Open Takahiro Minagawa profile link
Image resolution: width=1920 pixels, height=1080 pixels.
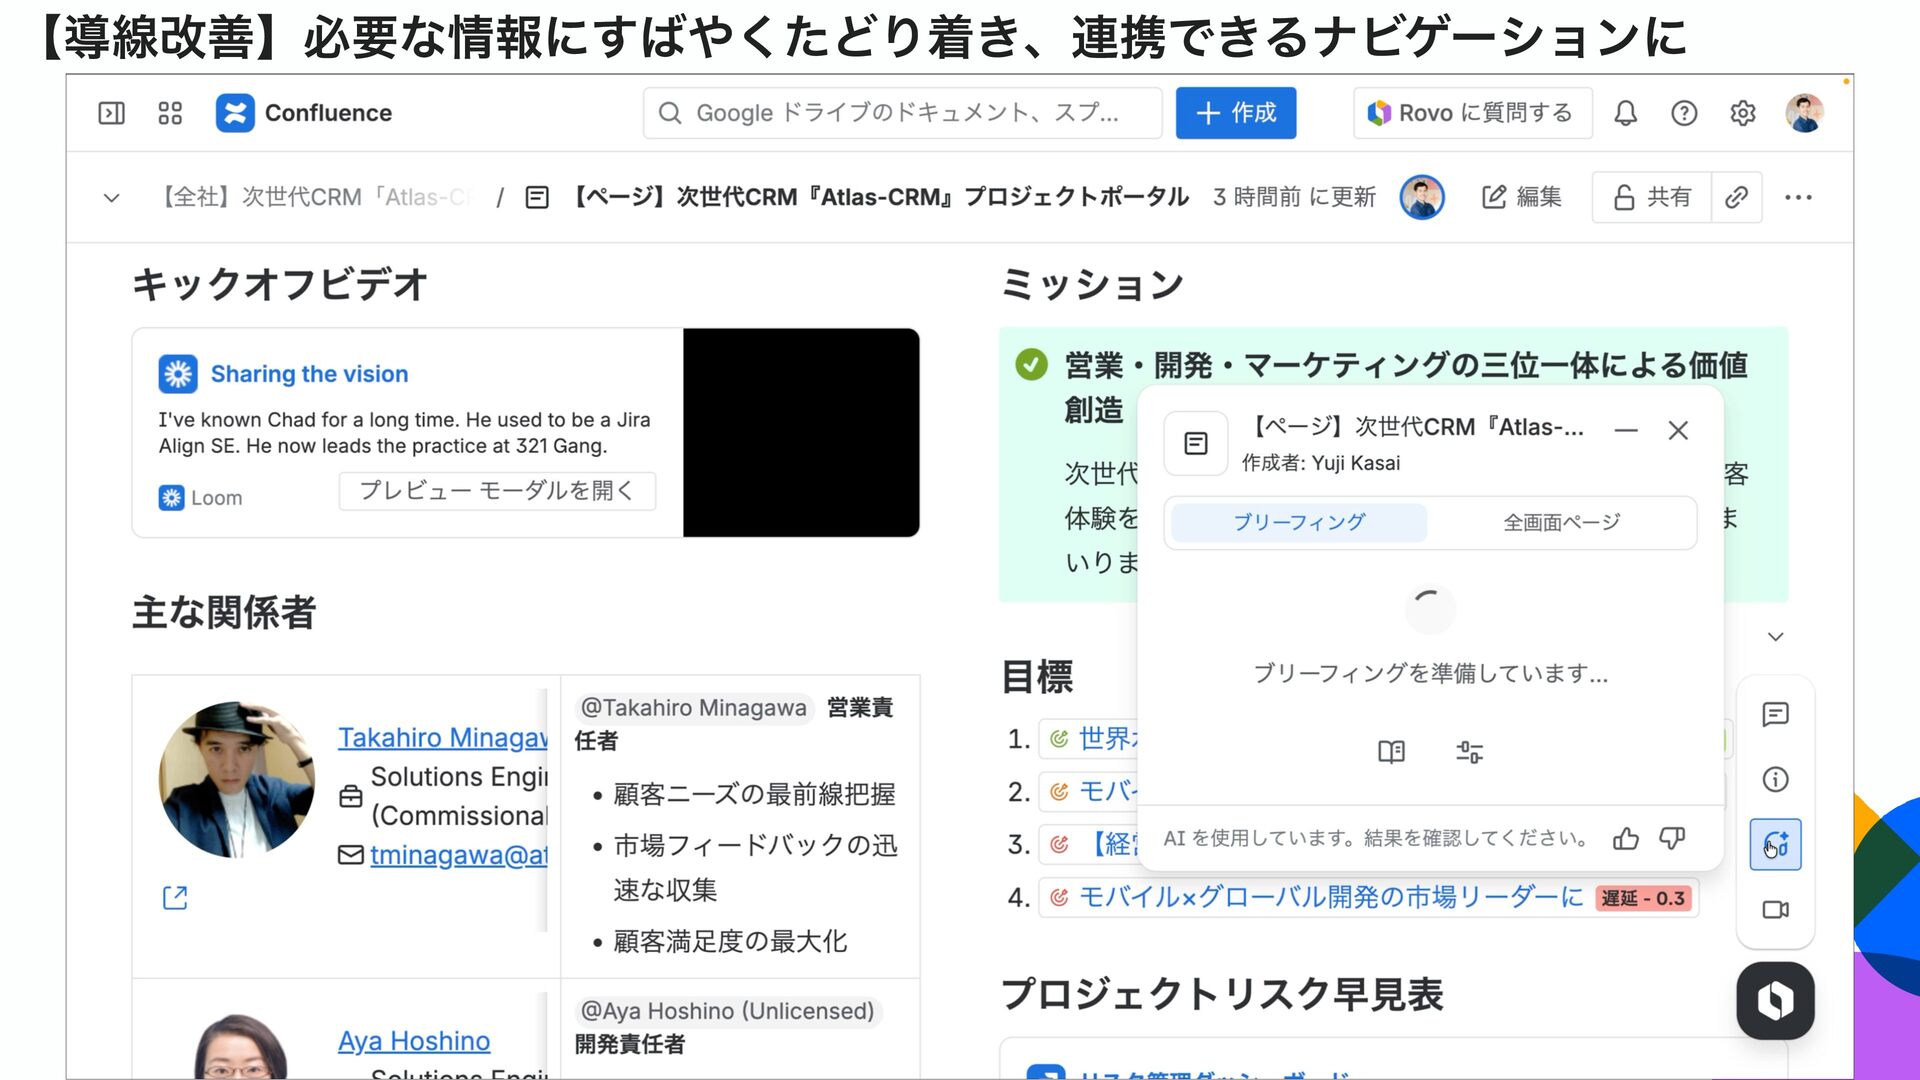(x=442, y=737)
